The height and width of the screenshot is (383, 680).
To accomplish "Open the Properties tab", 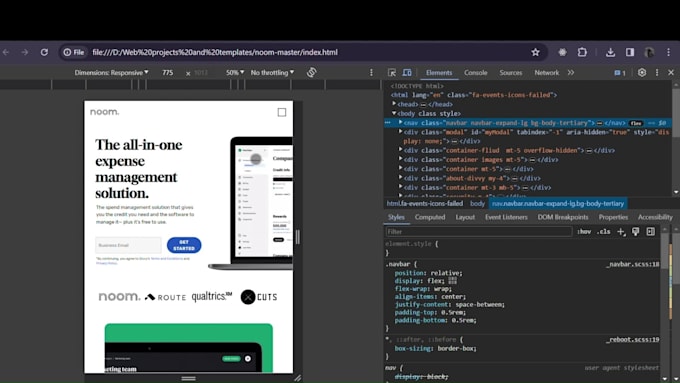I will coord(613,217).
